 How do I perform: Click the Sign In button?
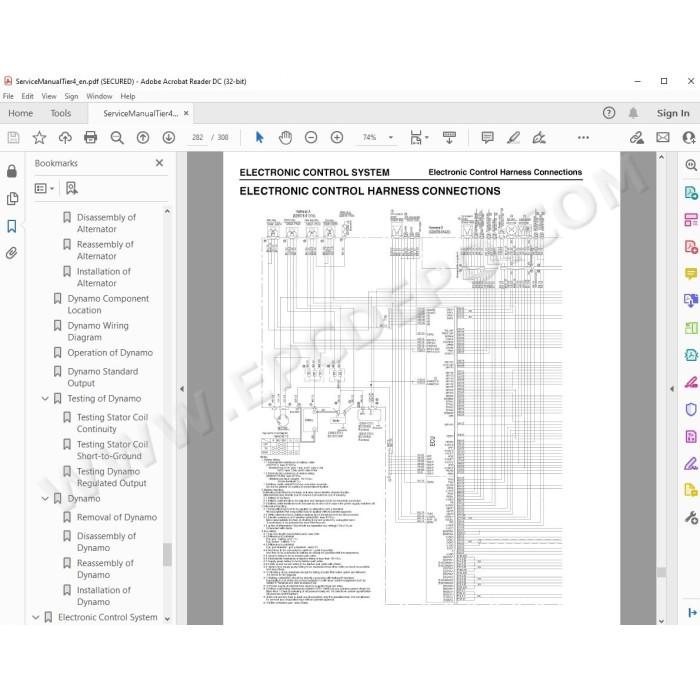coord(673,113)
